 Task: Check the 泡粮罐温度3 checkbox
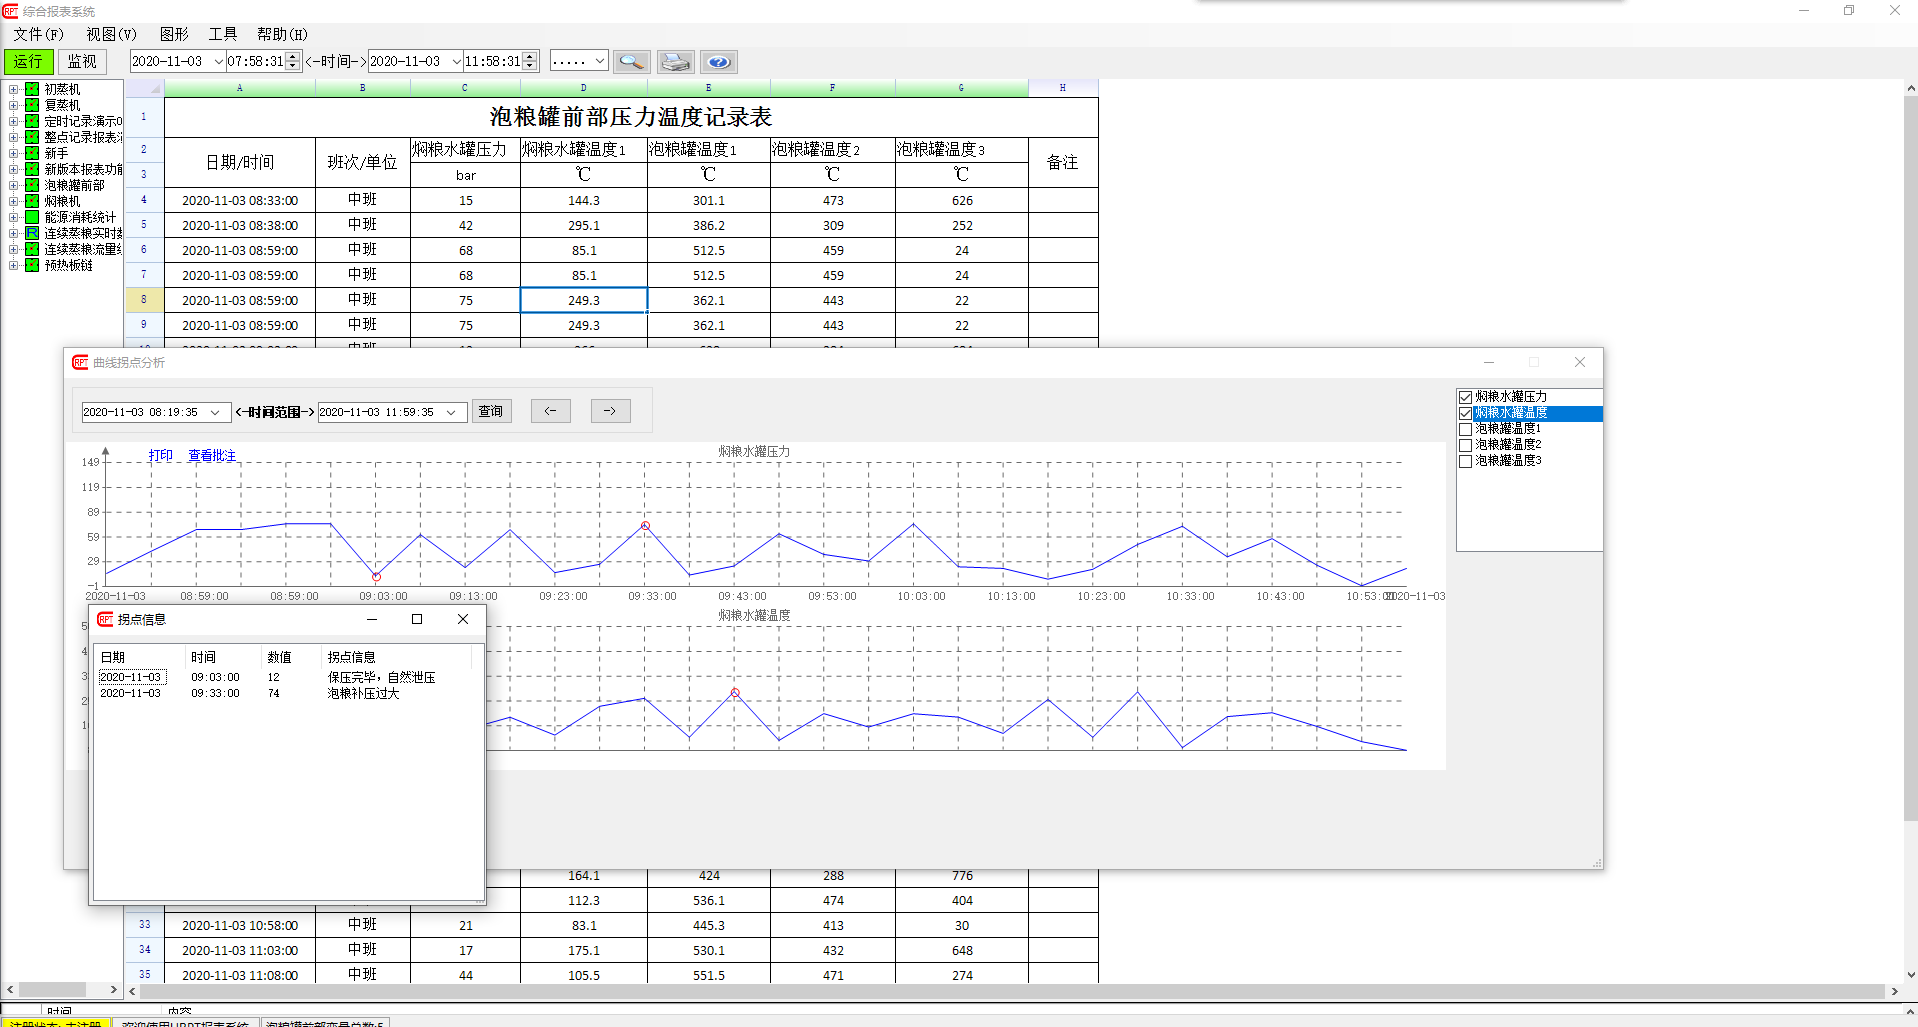coord(1465,461)
